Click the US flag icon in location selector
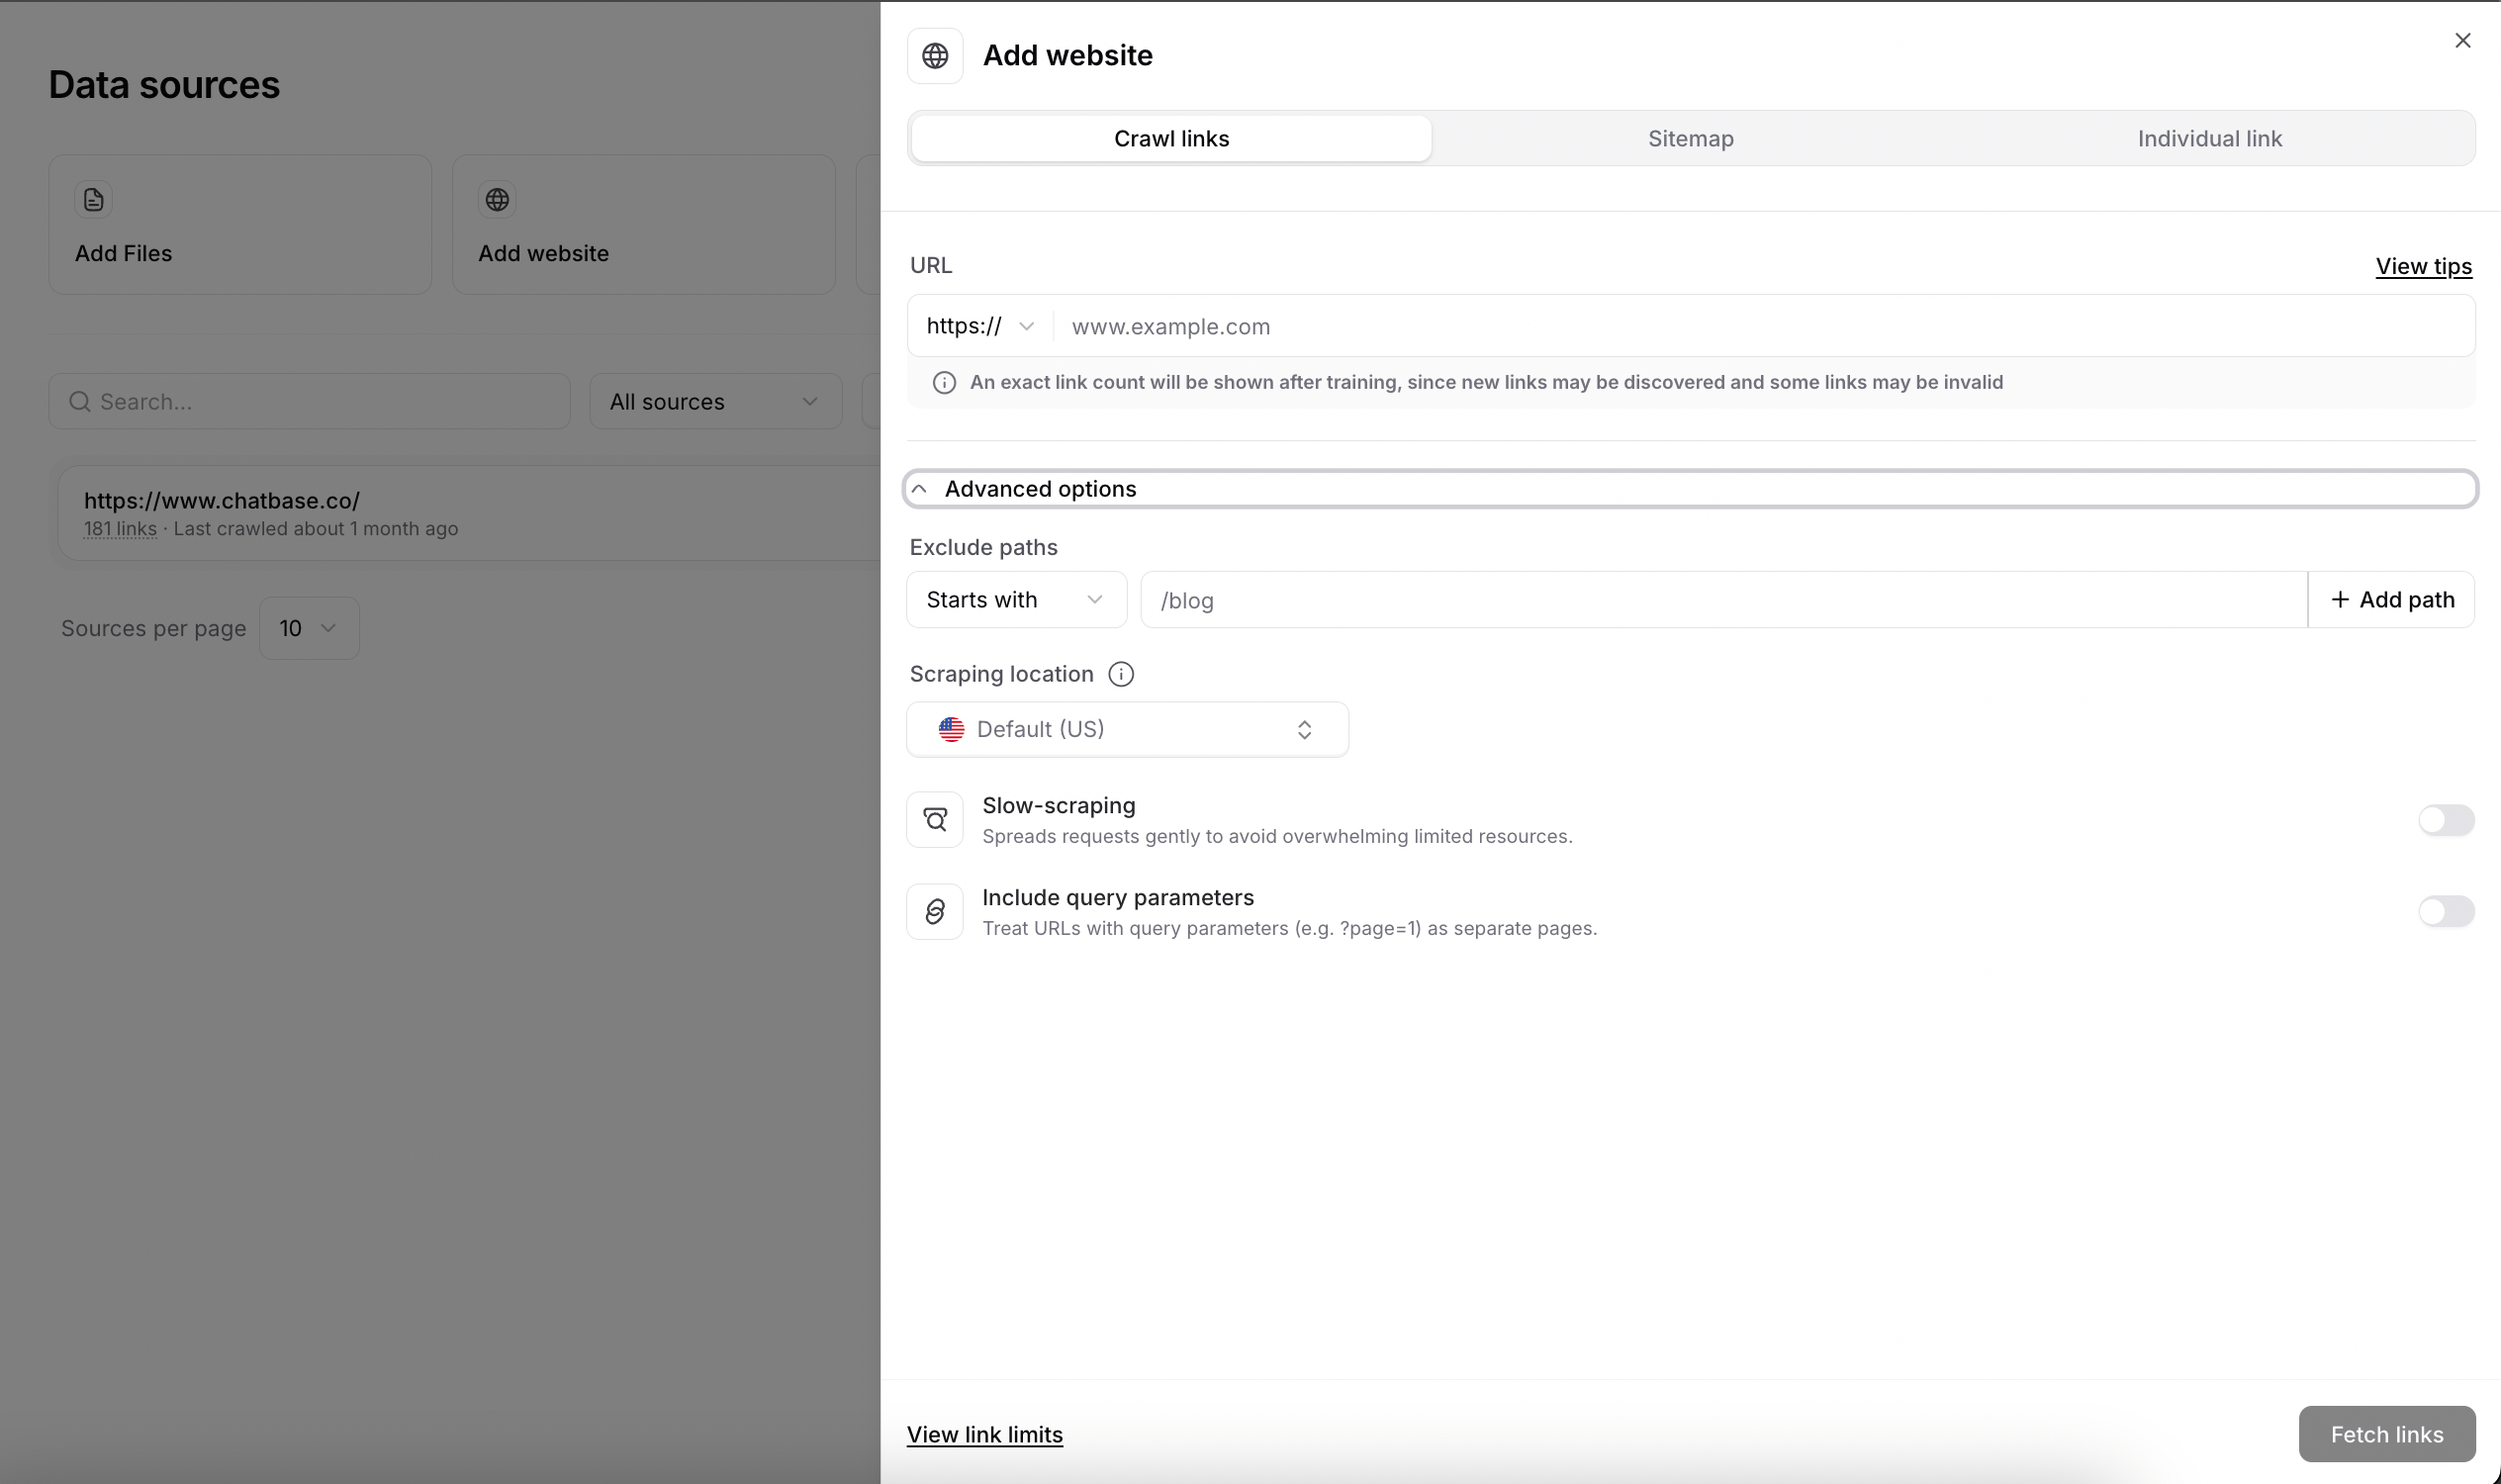Image resolution: width=2501 pixels, height=1484 pixels. coord(951,730)
